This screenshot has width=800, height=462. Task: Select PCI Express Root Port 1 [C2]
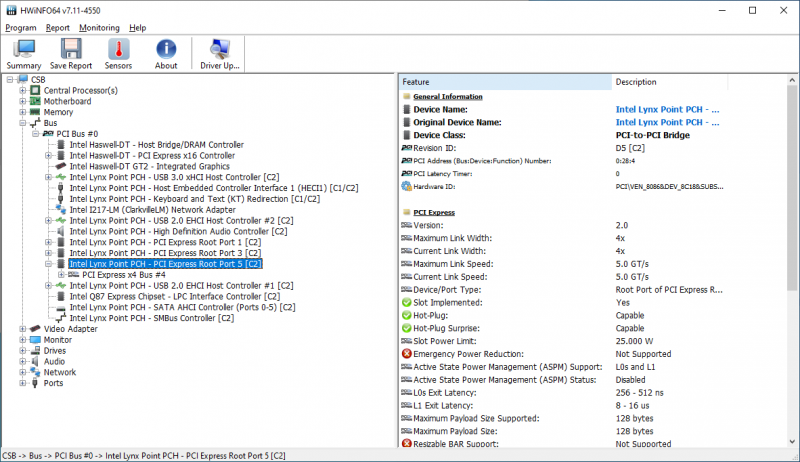[x=165, y=242]
